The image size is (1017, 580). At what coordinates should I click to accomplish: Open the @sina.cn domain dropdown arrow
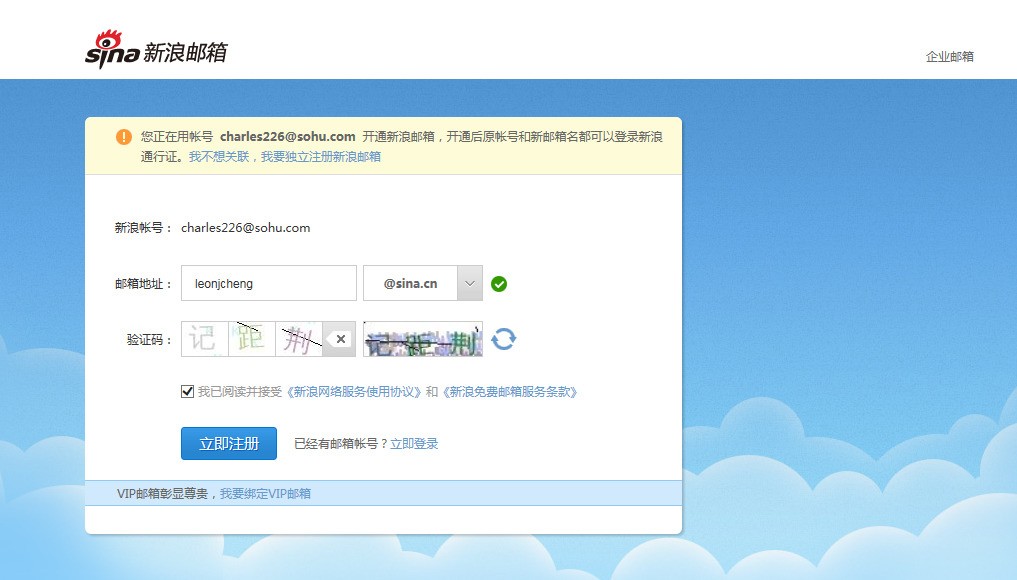coord(470,283)
